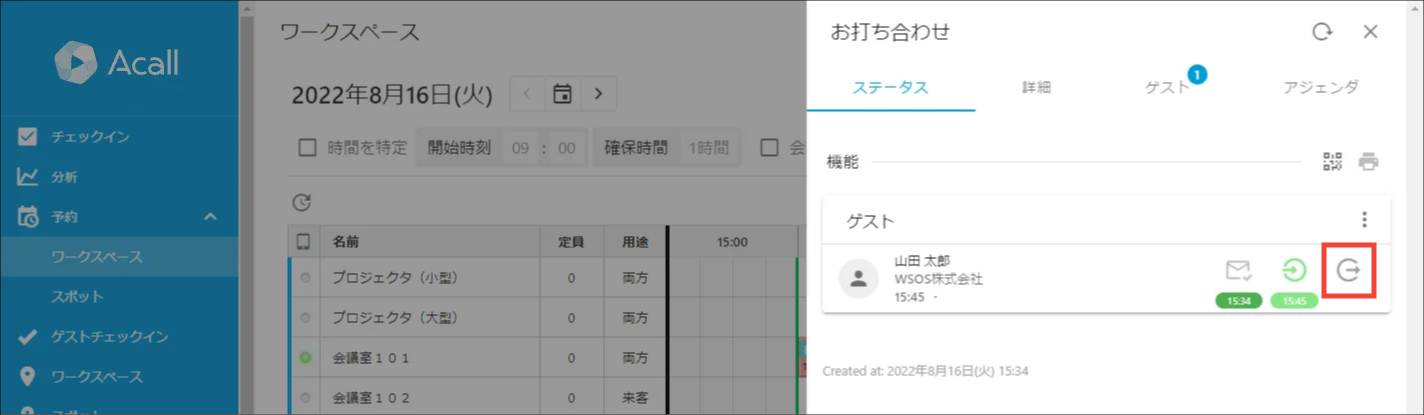Click the mail sent icon for 山田 太郎
The height and width of the screenshot is (415, 1424).
click(1239, 270)
